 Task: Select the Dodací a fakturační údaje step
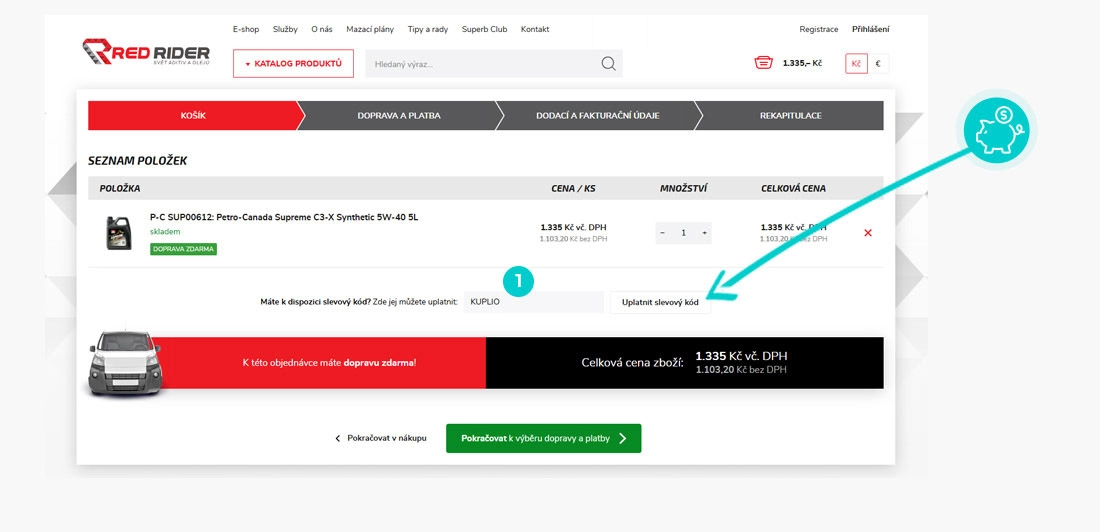[x=597, y=116]
